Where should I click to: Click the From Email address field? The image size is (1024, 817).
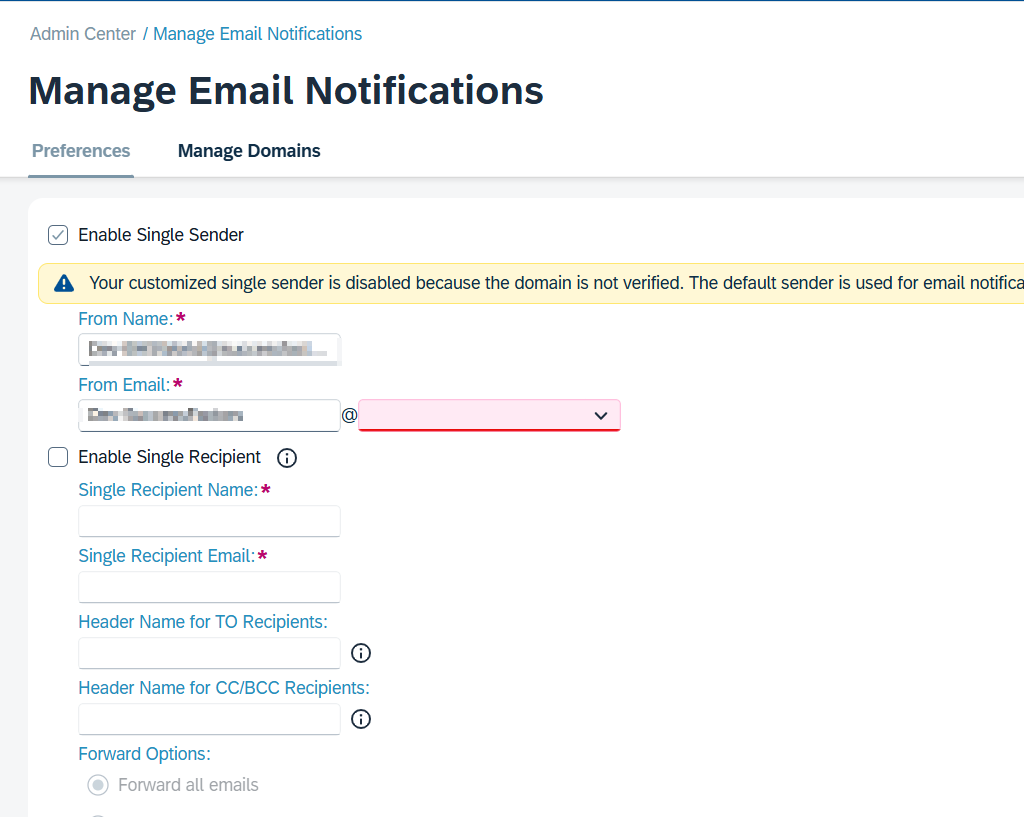(x=209, y=415)
